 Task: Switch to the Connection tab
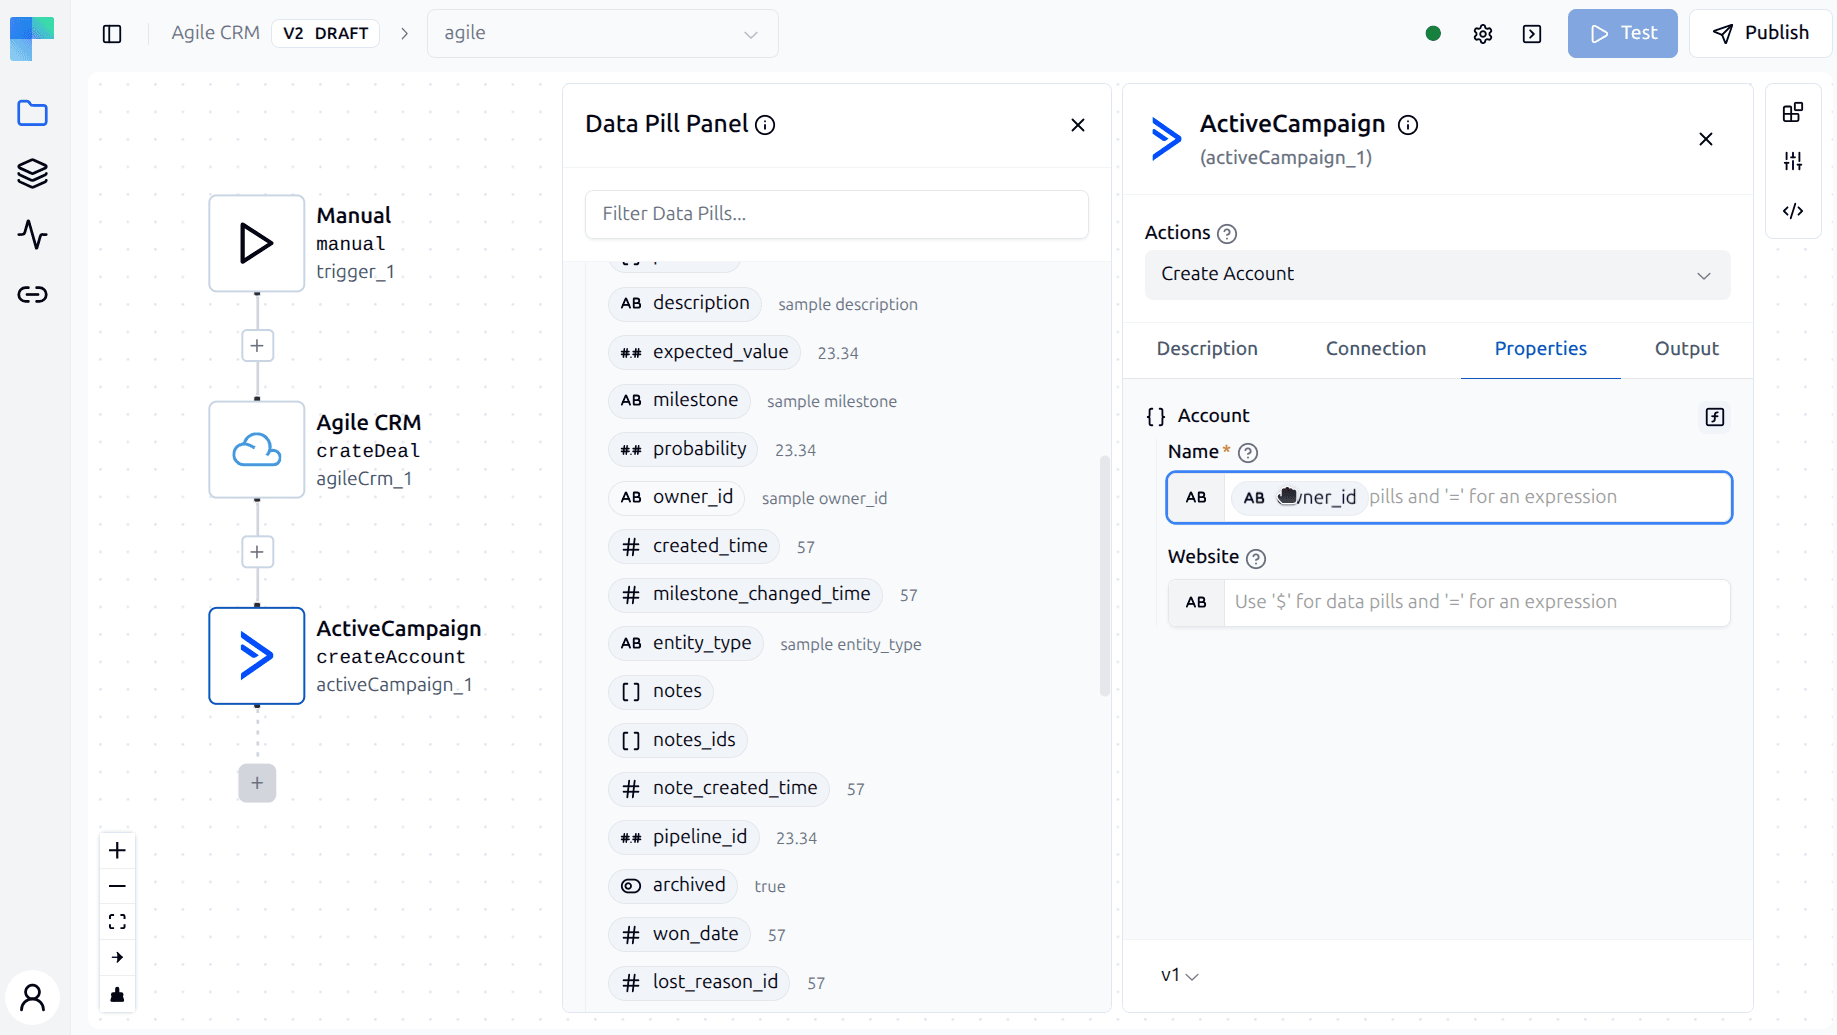[x=1376, y=348]
